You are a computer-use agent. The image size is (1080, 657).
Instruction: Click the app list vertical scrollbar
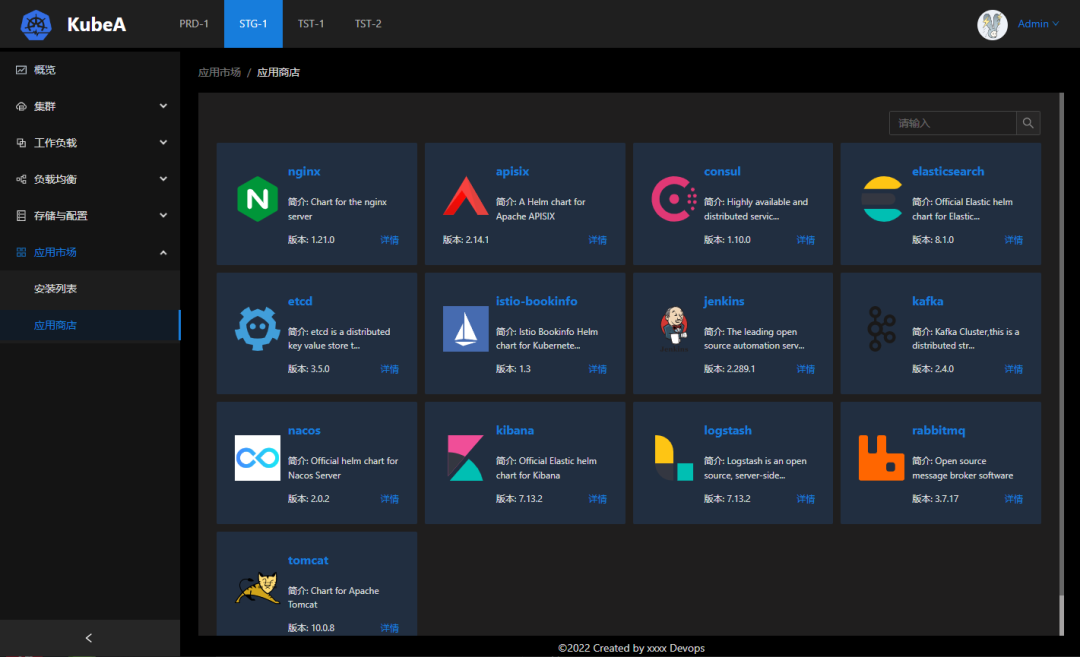click(x=1061, y=364)
